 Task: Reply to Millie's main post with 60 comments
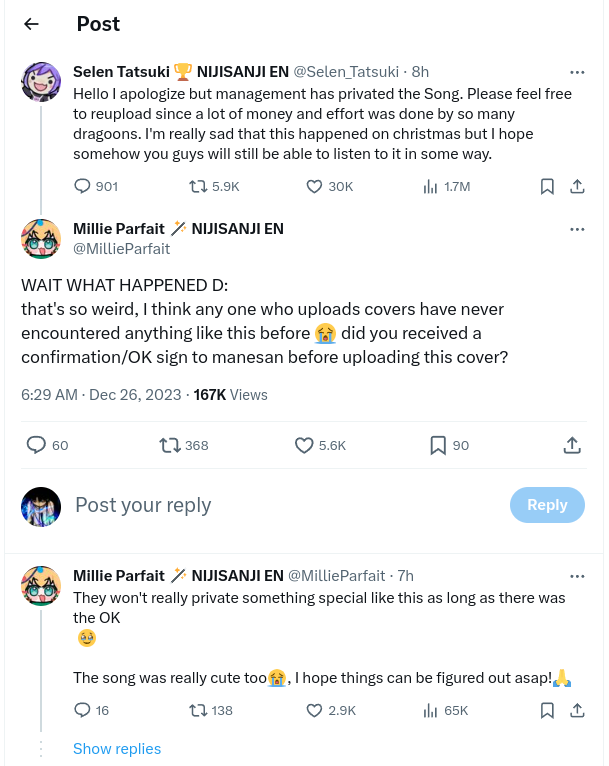coord(36,445)
